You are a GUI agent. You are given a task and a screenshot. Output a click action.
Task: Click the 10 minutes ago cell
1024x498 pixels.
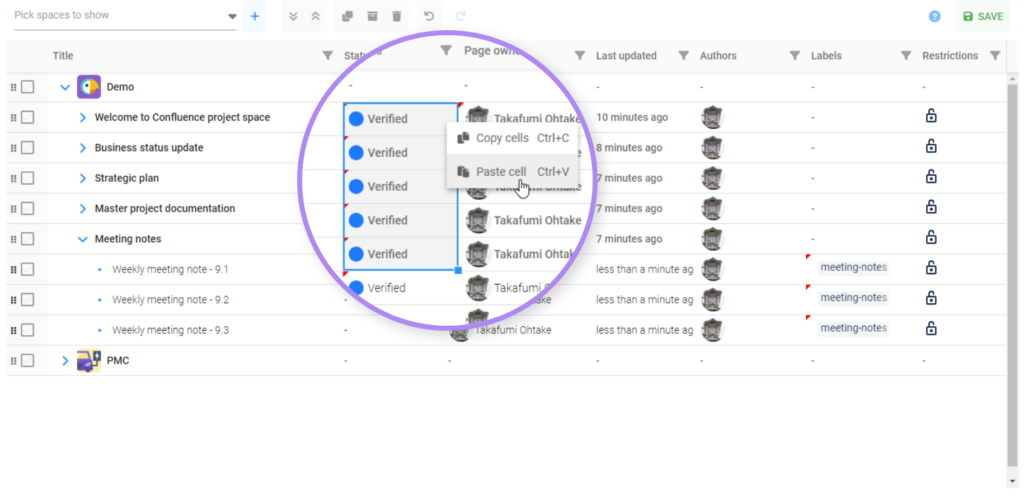[x=632, y=117]
